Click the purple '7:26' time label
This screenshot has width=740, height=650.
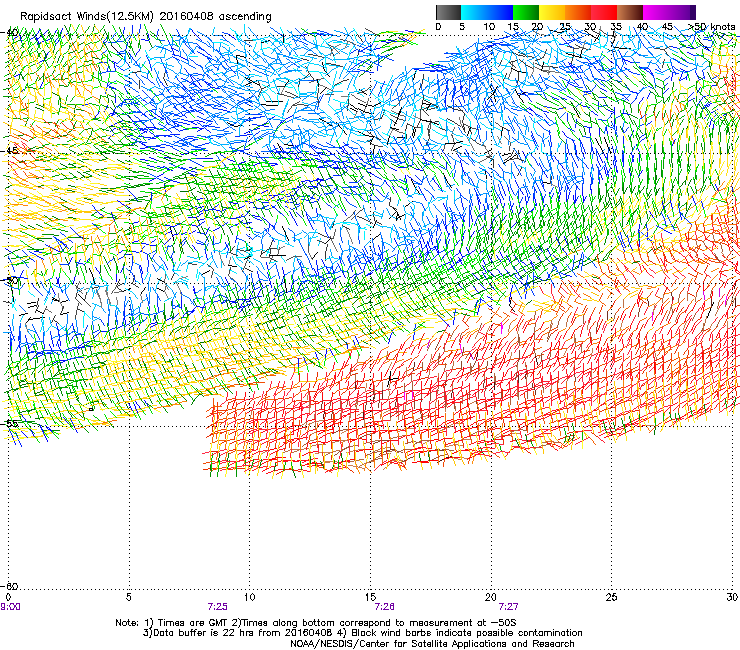(385, 607)
